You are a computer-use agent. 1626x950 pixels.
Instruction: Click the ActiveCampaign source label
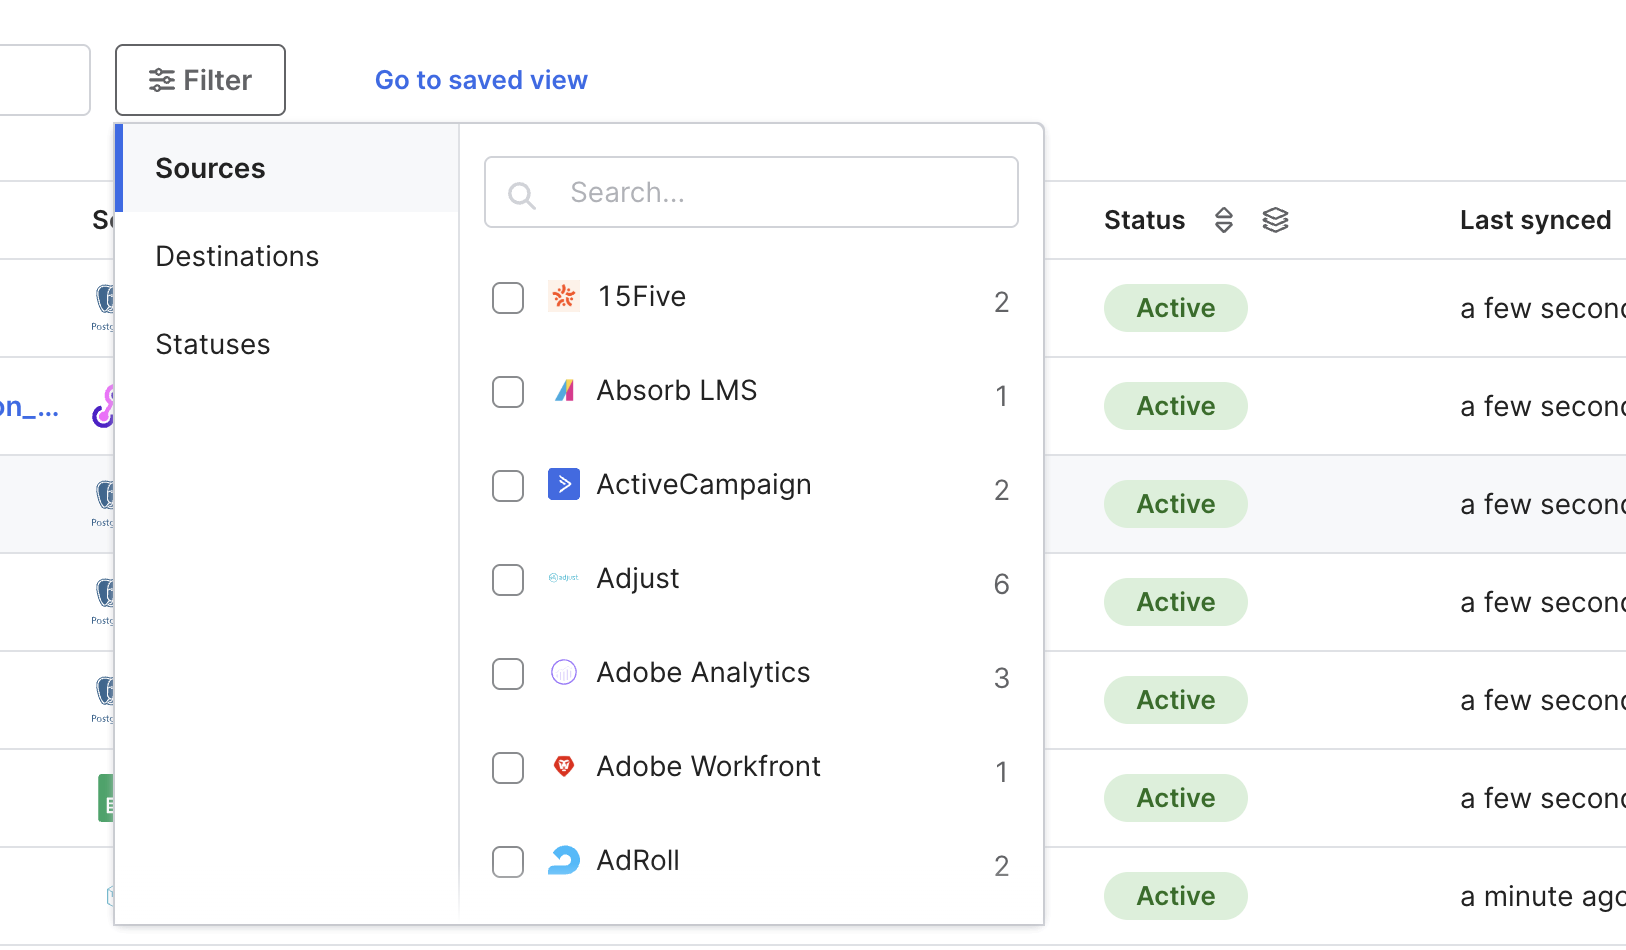704,485
